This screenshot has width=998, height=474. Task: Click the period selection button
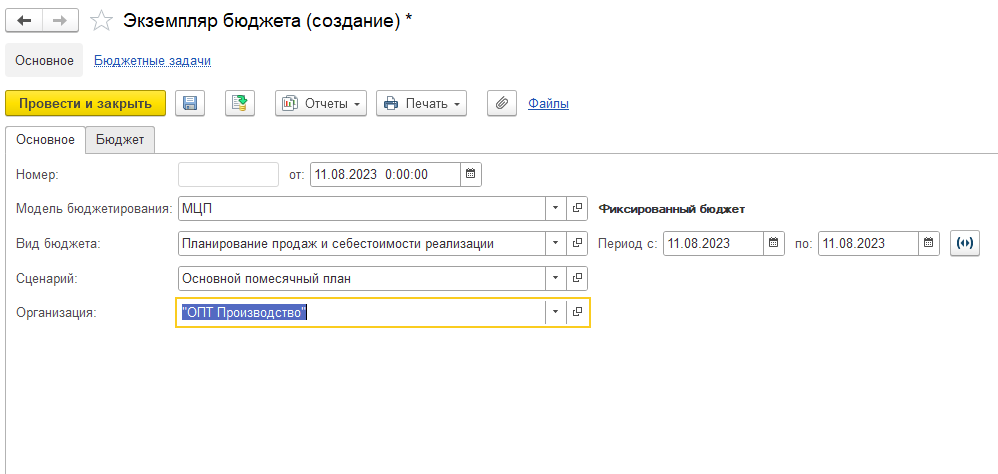964,243
